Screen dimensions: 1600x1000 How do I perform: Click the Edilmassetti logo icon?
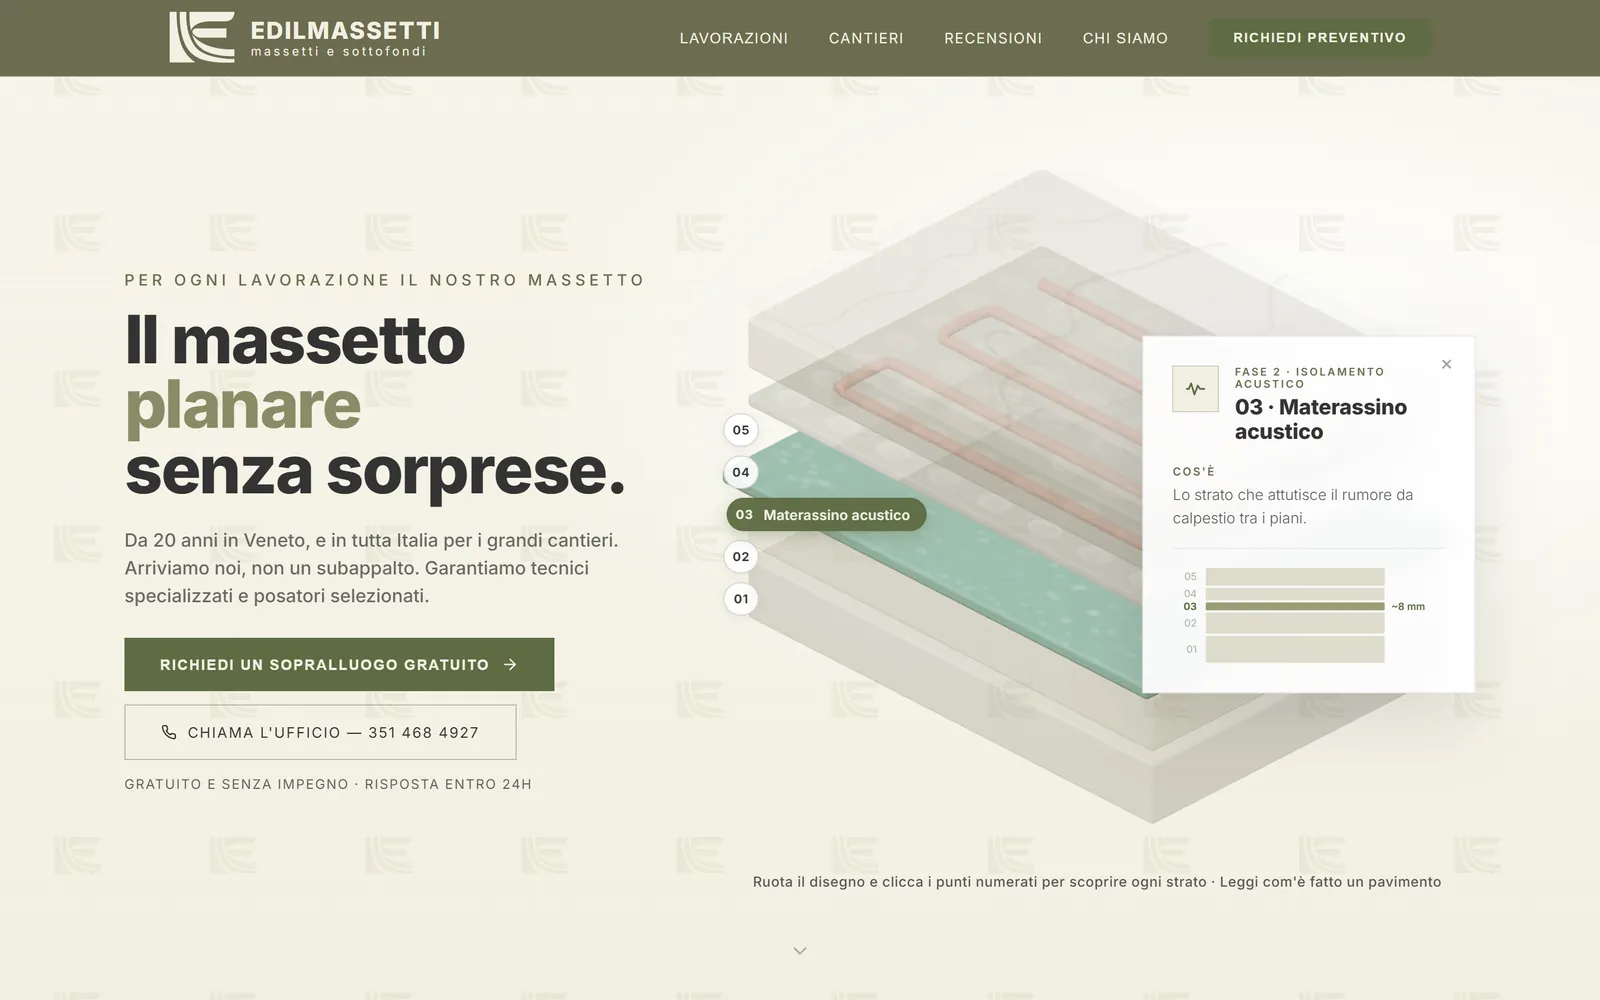click(x=202, y=37)
